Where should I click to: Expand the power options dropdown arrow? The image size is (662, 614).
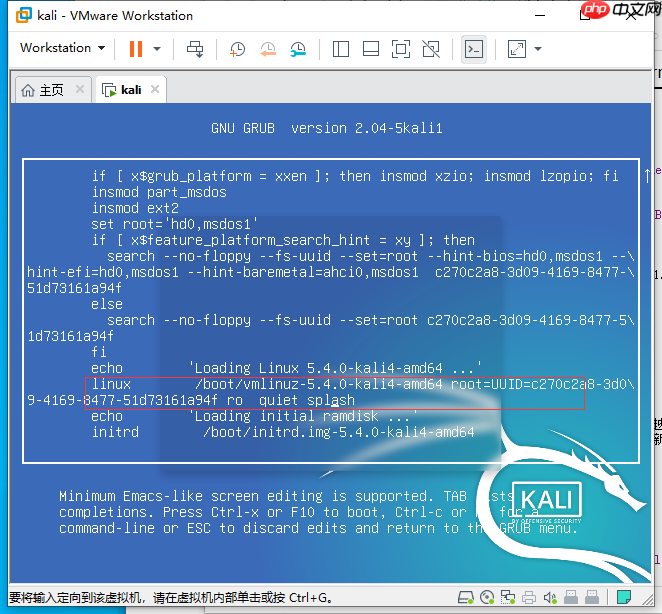(x=157, y=49)
